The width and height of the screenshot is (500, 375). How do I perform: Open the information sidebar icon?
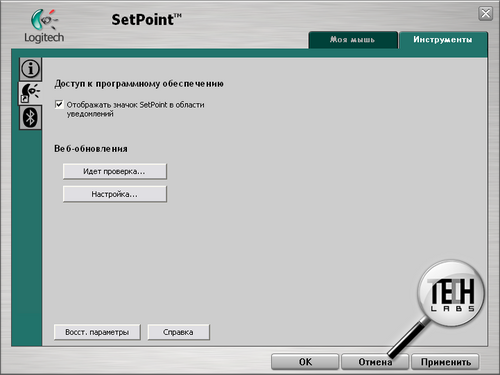click(30, 69)
